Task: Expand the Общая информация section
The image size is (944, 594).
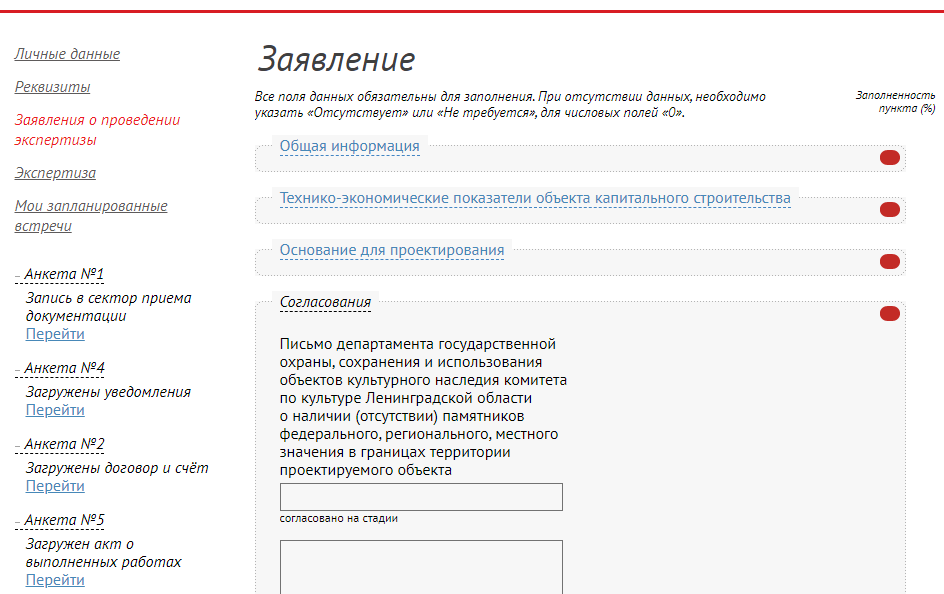Action: (350, 146)
